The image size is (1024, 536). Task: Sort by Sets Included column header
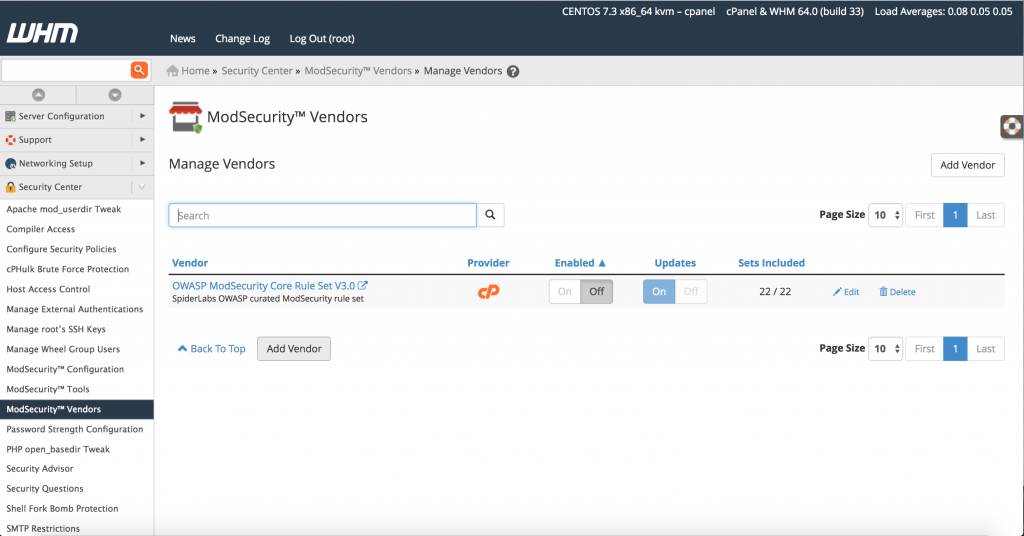(771, 263)
